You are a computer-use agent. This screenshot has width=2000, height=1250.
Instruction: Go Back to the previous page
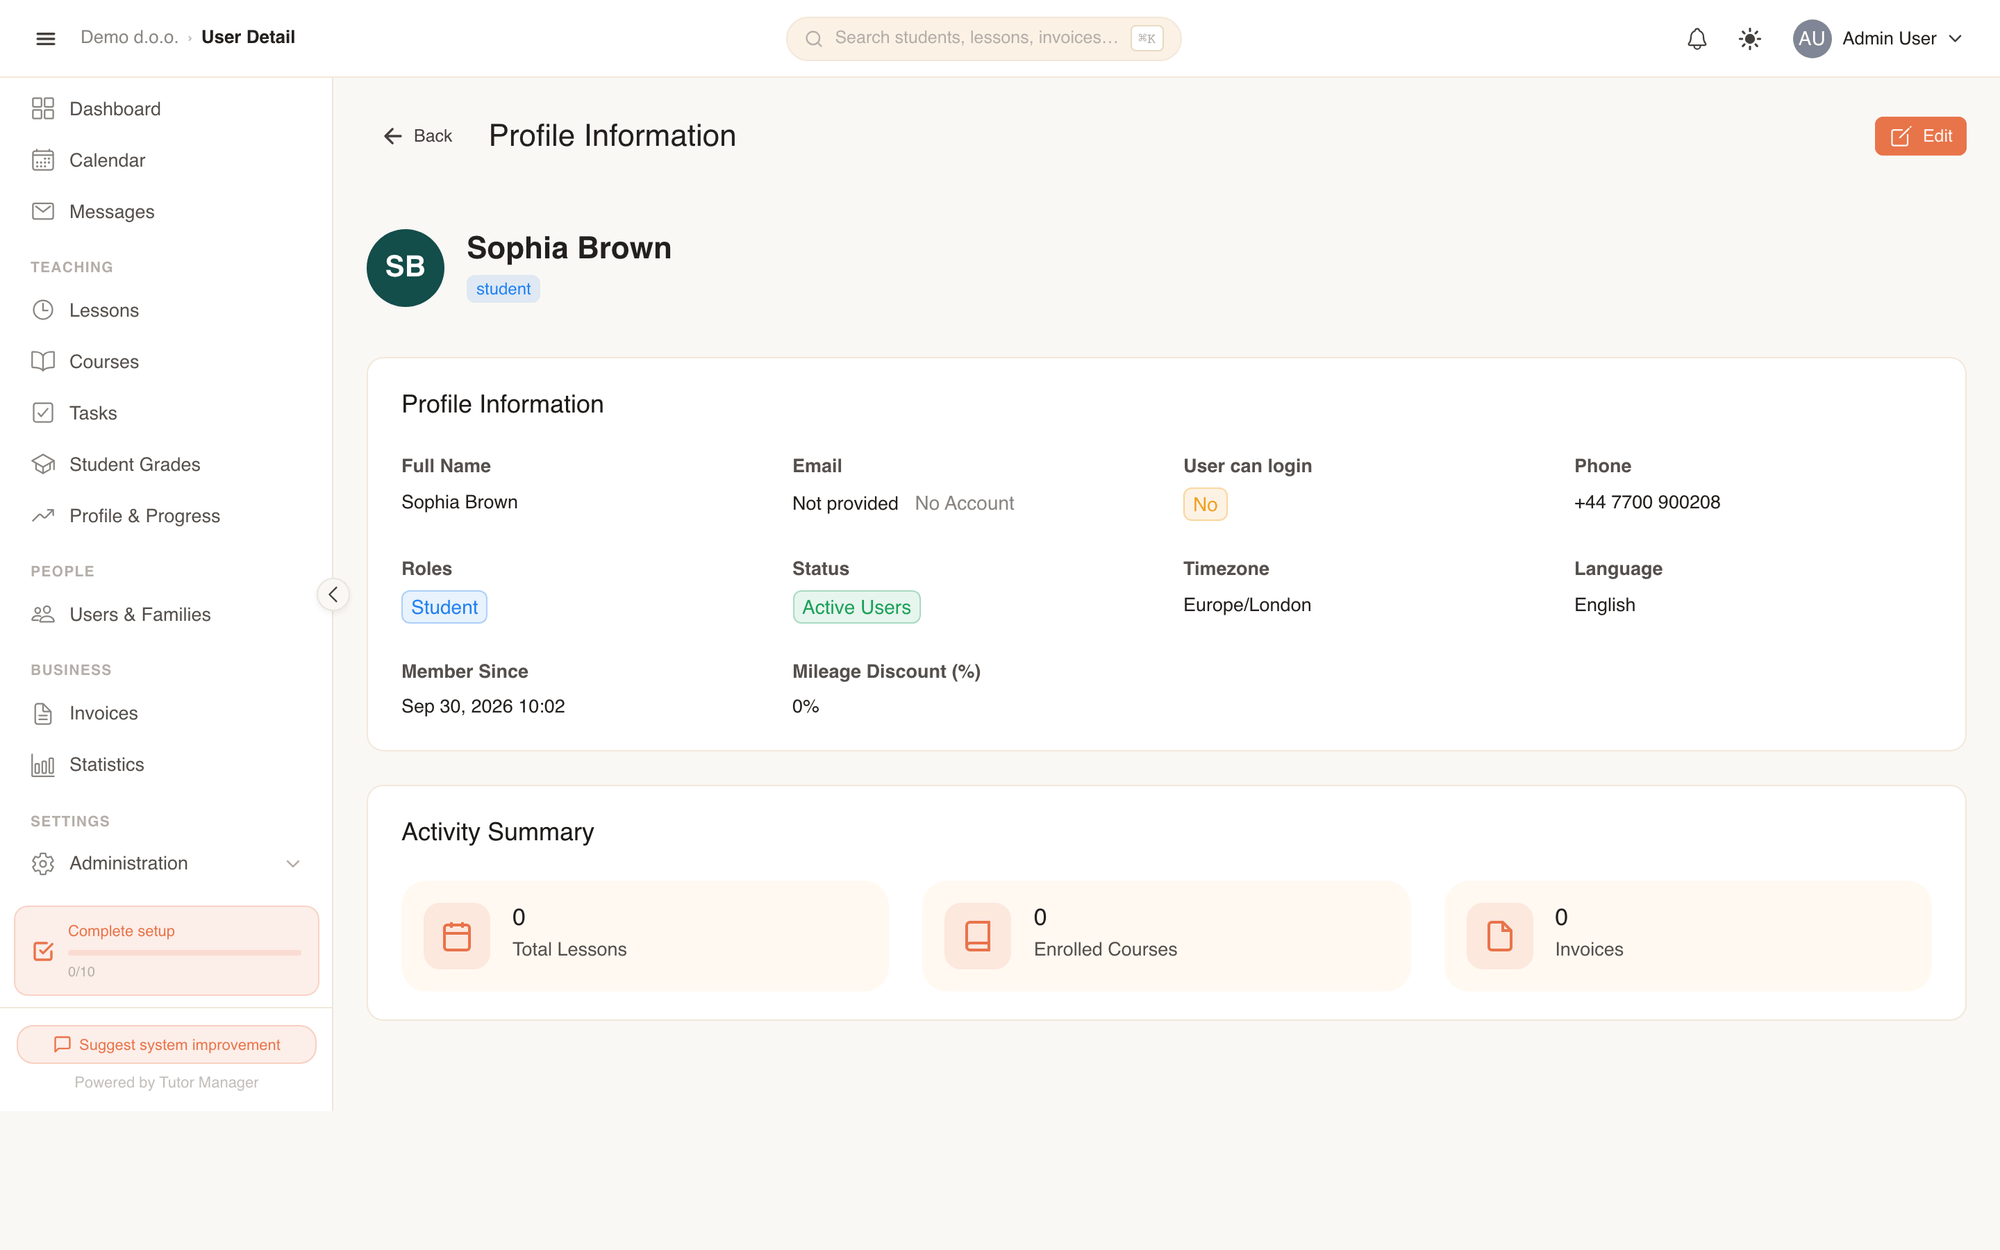(x=418, y=136)
